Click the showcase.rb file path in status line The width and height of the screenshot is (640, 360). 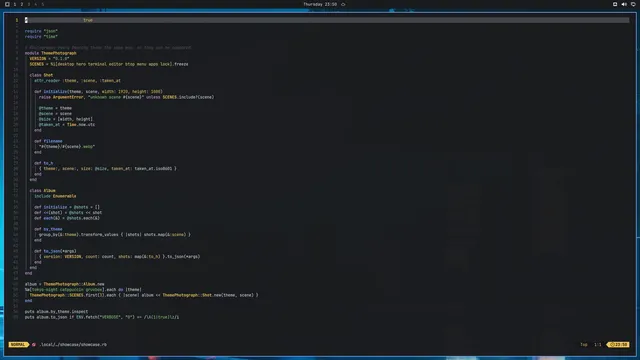tap(73, 344)
